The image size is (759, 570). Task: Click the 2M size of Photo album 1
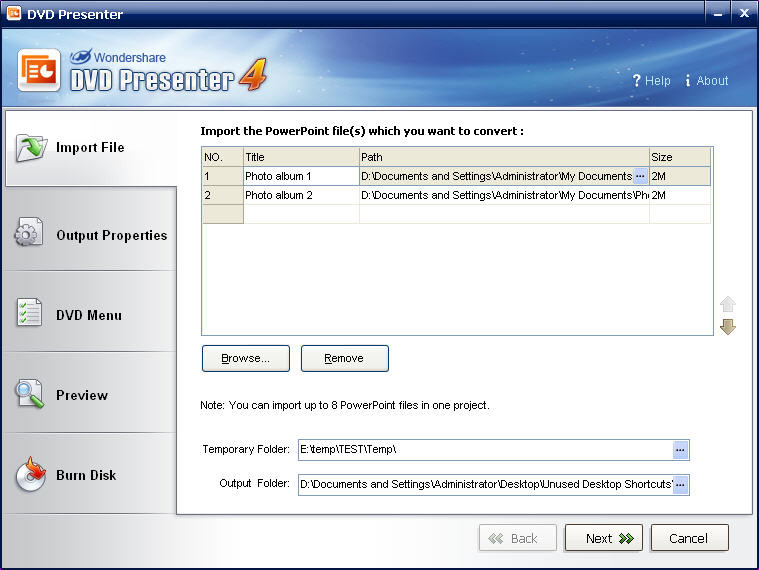(680, 176)
